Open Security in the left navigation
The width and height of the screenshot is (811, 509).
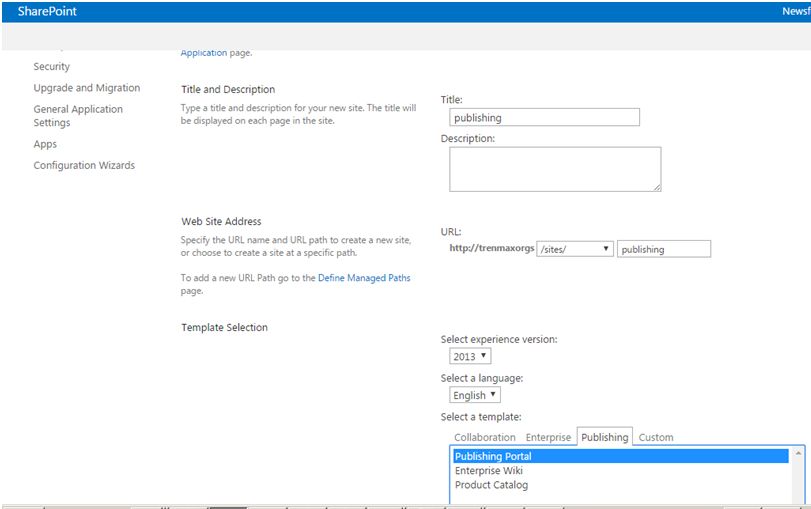tap(51, 67)
